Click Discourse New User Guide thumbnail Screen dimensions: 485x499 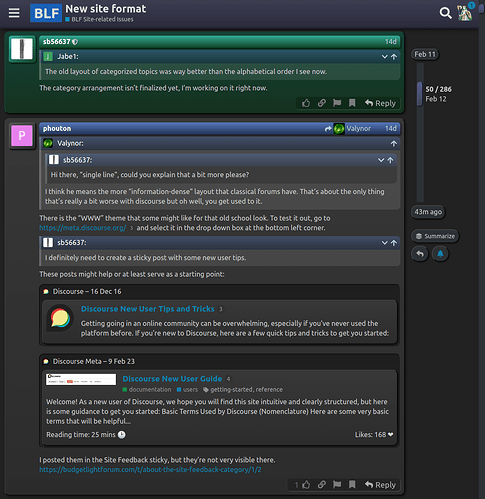81,379
